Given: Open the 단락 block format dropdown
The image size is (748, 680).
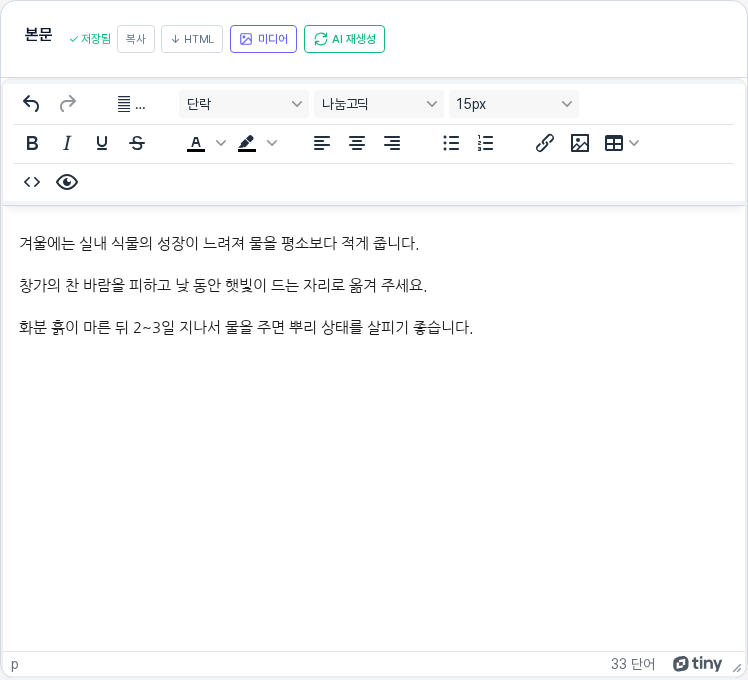Looking at the screenshot, I should click(244, 104).
